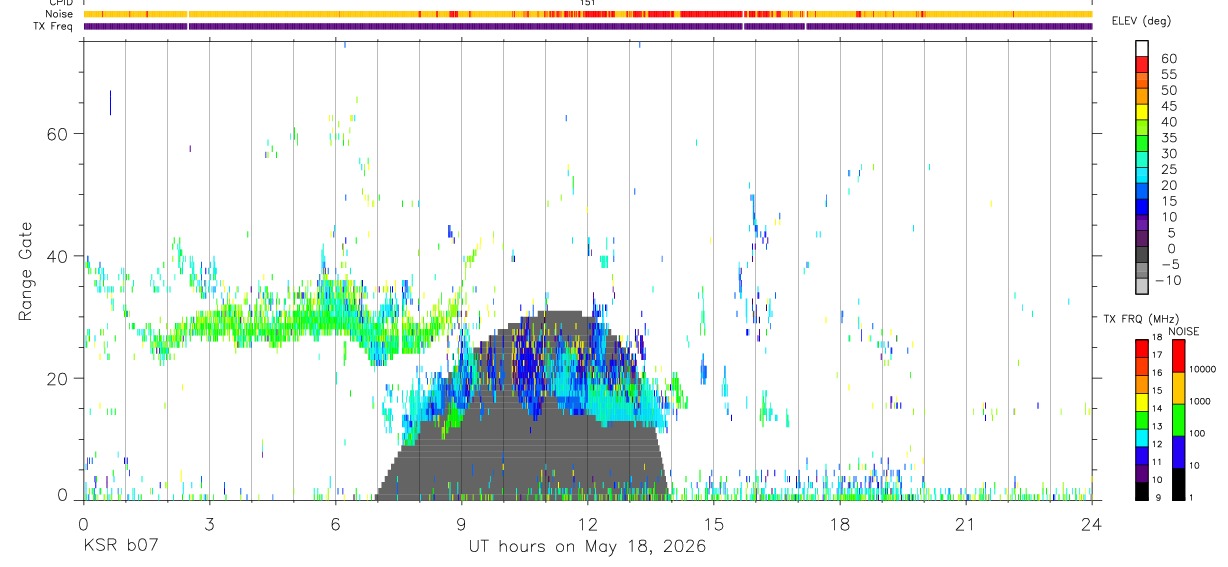Click the 'Noise' row label at top
1228x567 pixels.
59,14
